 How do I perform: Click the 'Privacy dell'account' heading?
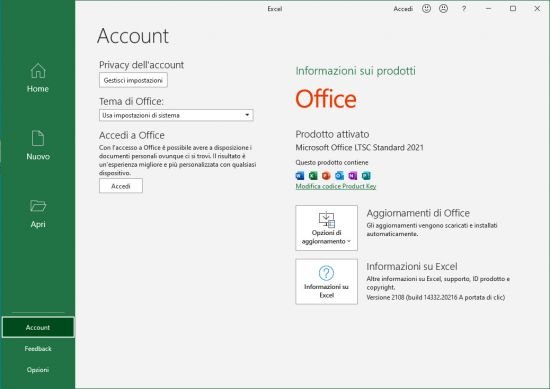(141, 65)
